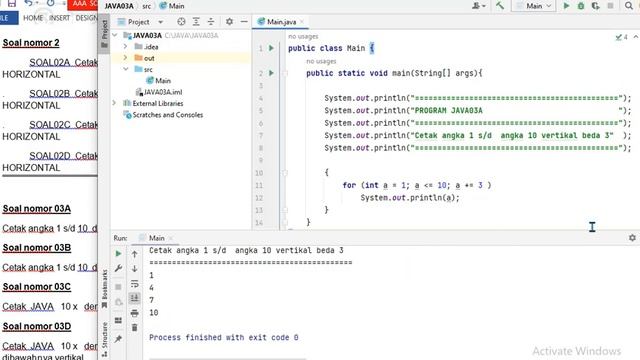Open the Main run configuration dropdown

[x=533, y=6]
